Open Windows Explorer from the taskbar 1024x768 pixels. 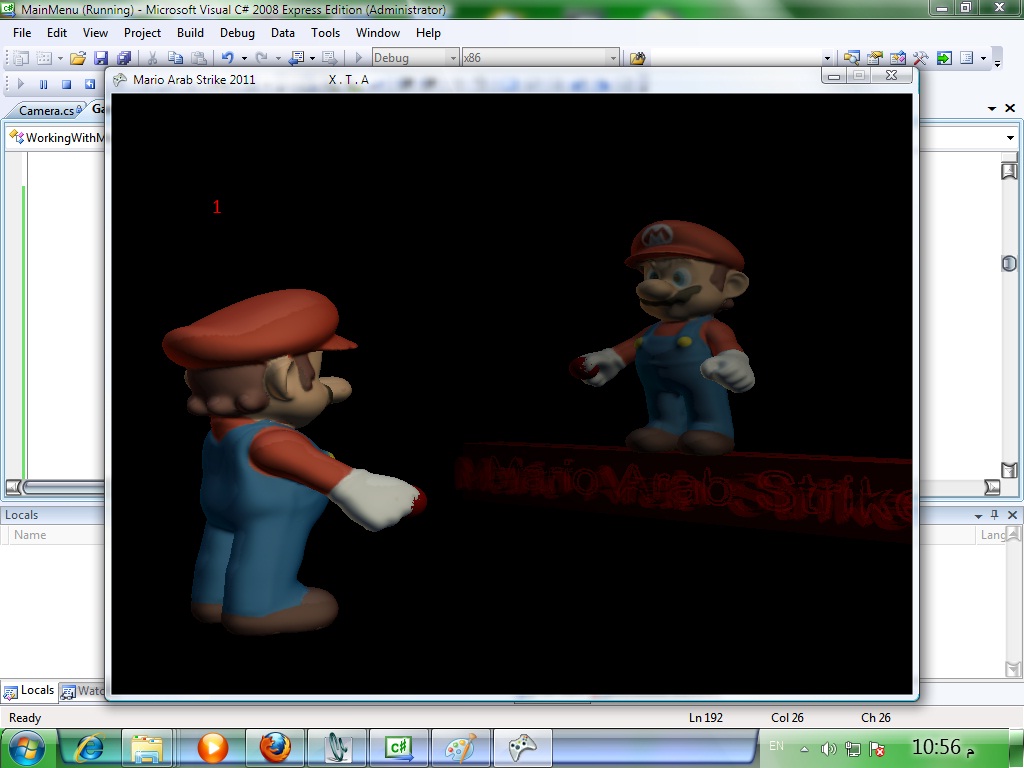click(146, 748)
